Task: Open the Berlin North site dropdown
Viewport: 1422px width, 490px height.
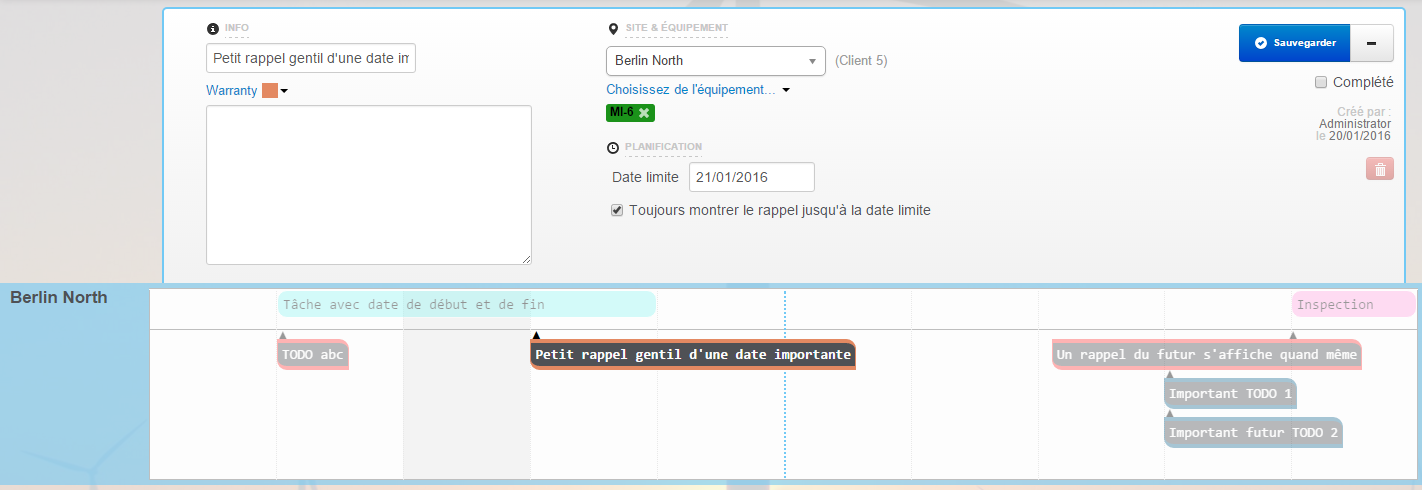Action: tap(715, 61)
